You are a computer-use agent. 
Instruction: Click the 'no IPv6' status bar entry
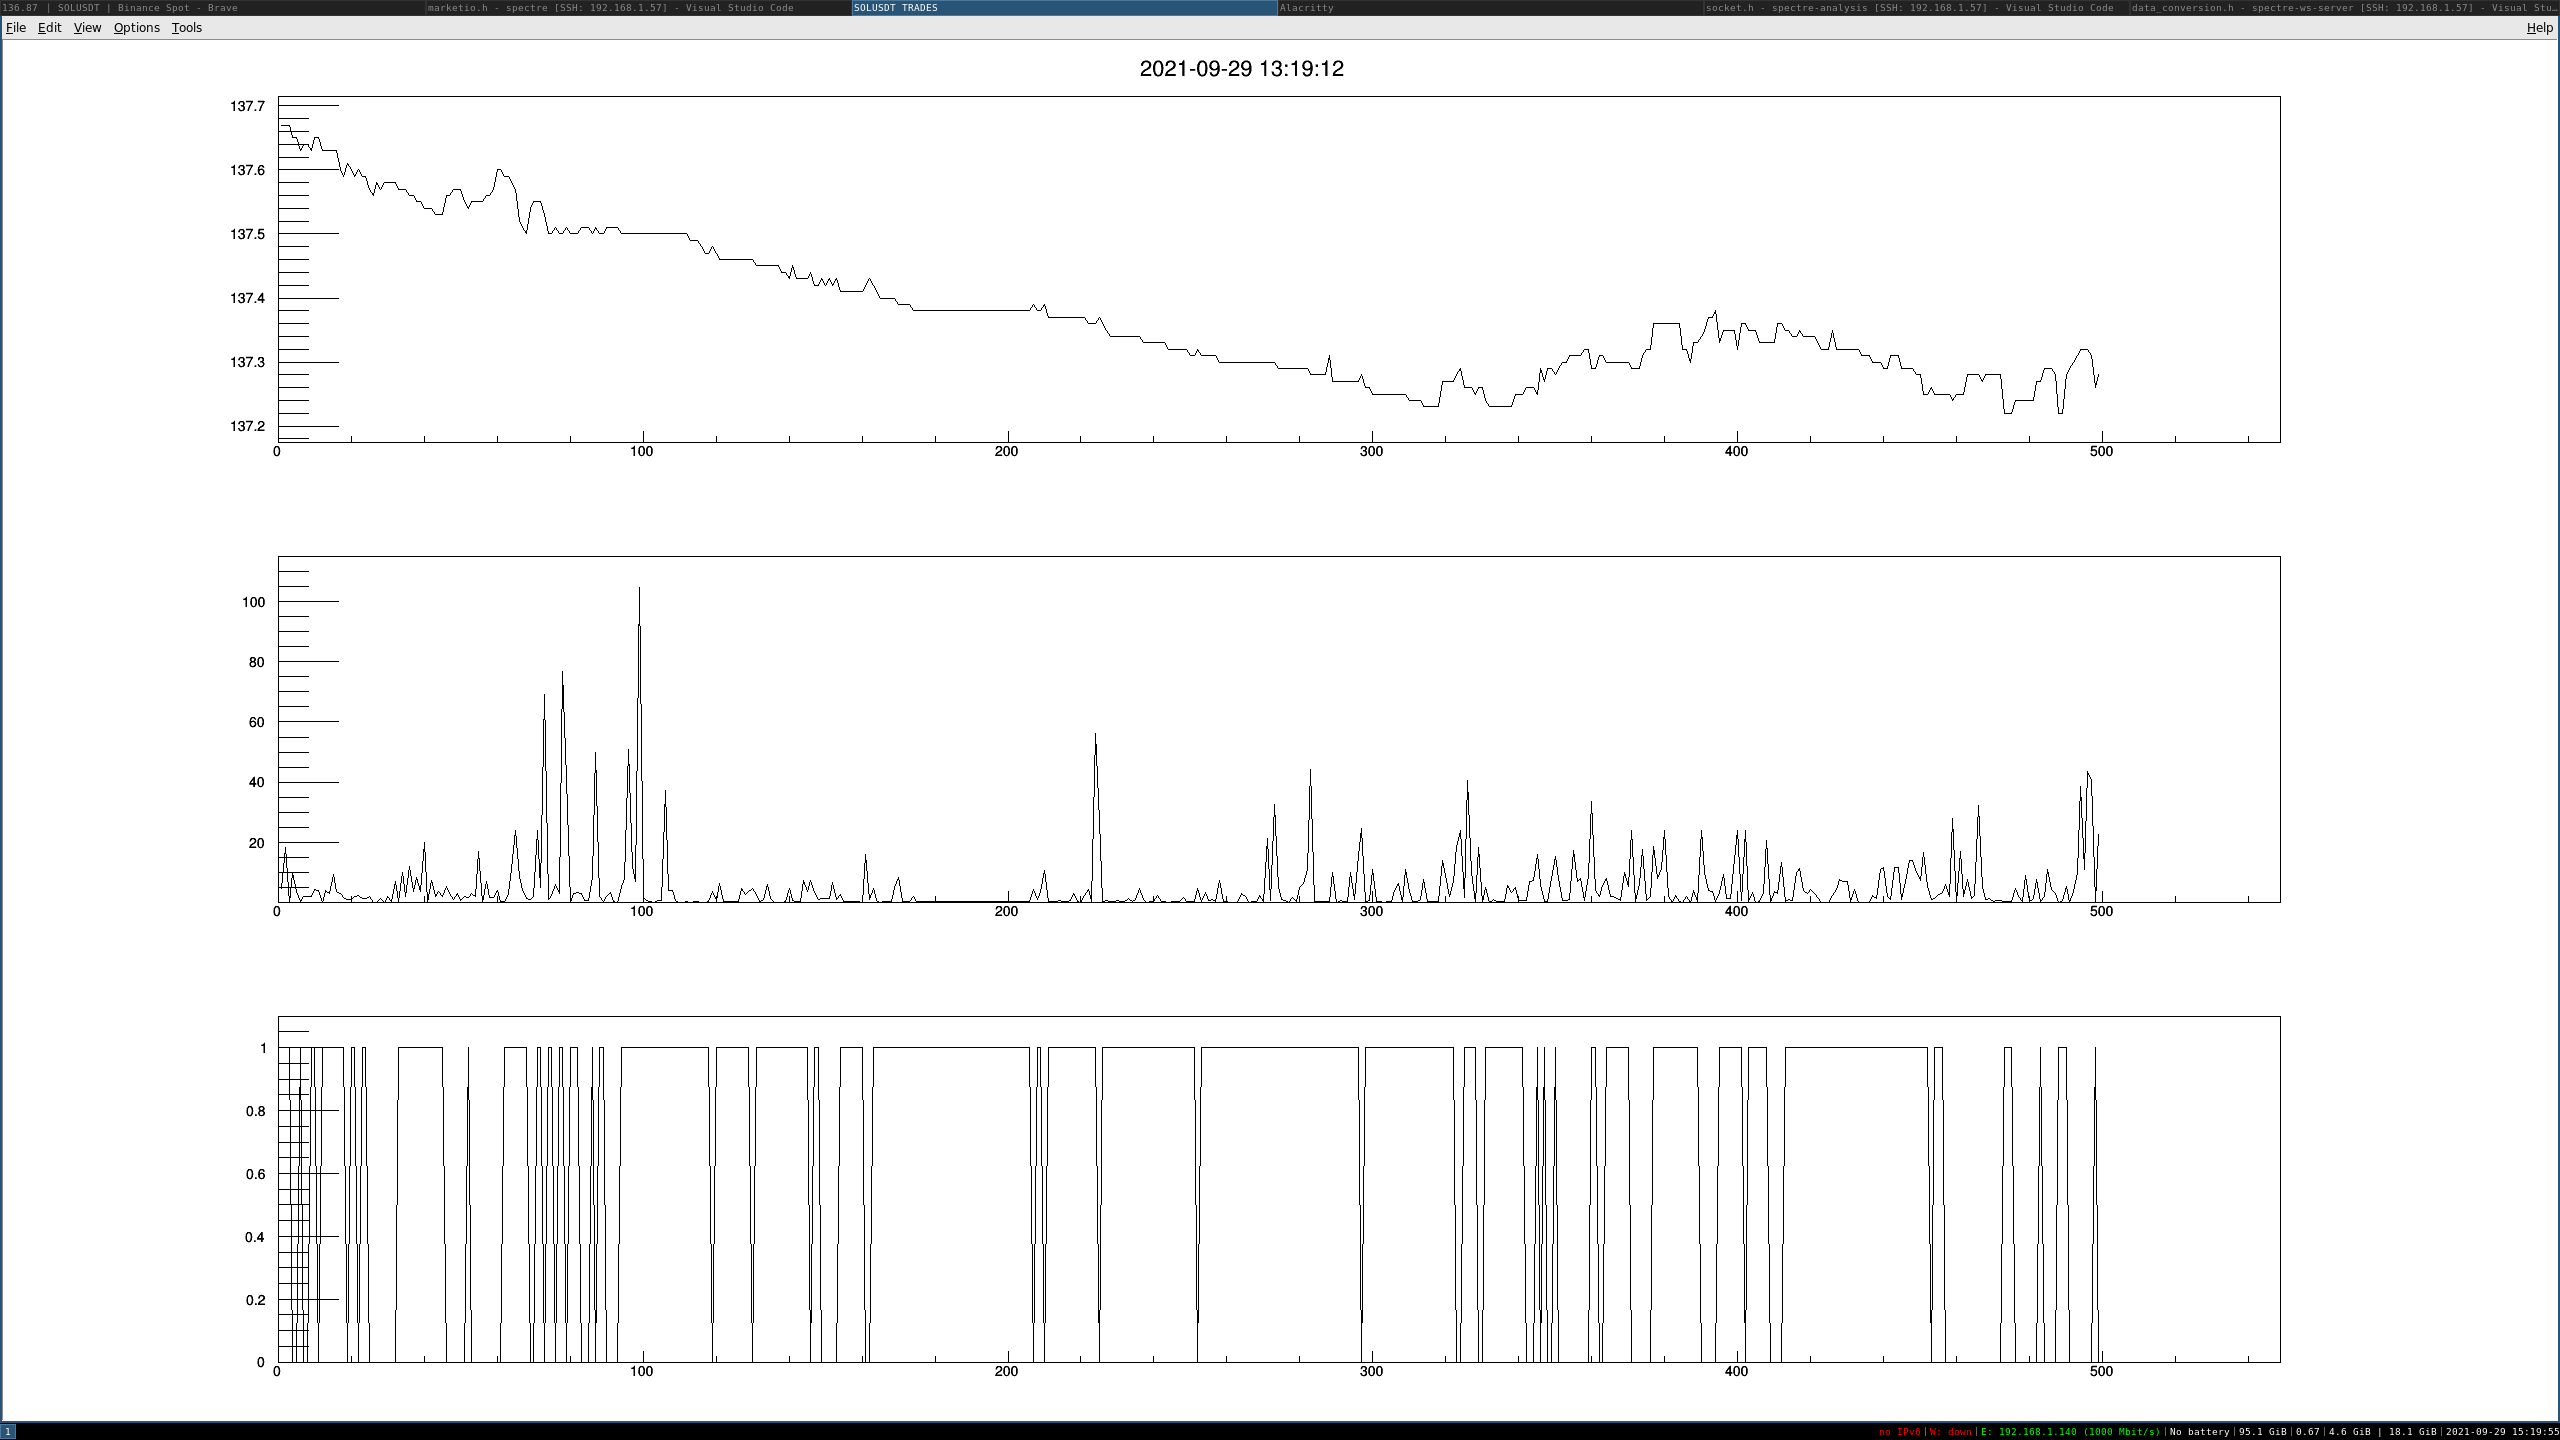[1899, 1432]
